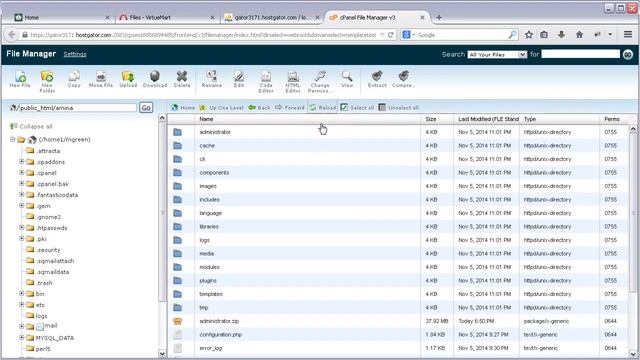Expand the .cpanel tree folder
Screen dimensions: 640x360
pos(22,173)
